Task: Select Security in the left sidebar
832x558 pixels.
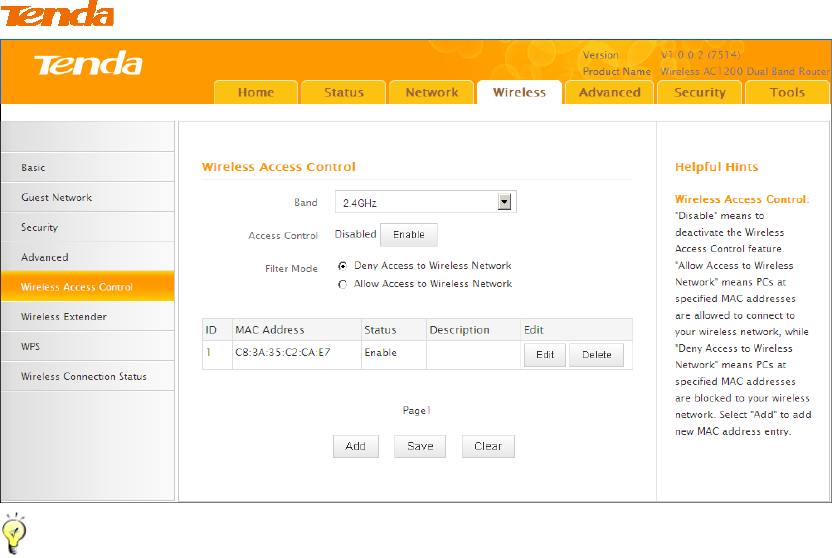Action: (x=88, y=227)
